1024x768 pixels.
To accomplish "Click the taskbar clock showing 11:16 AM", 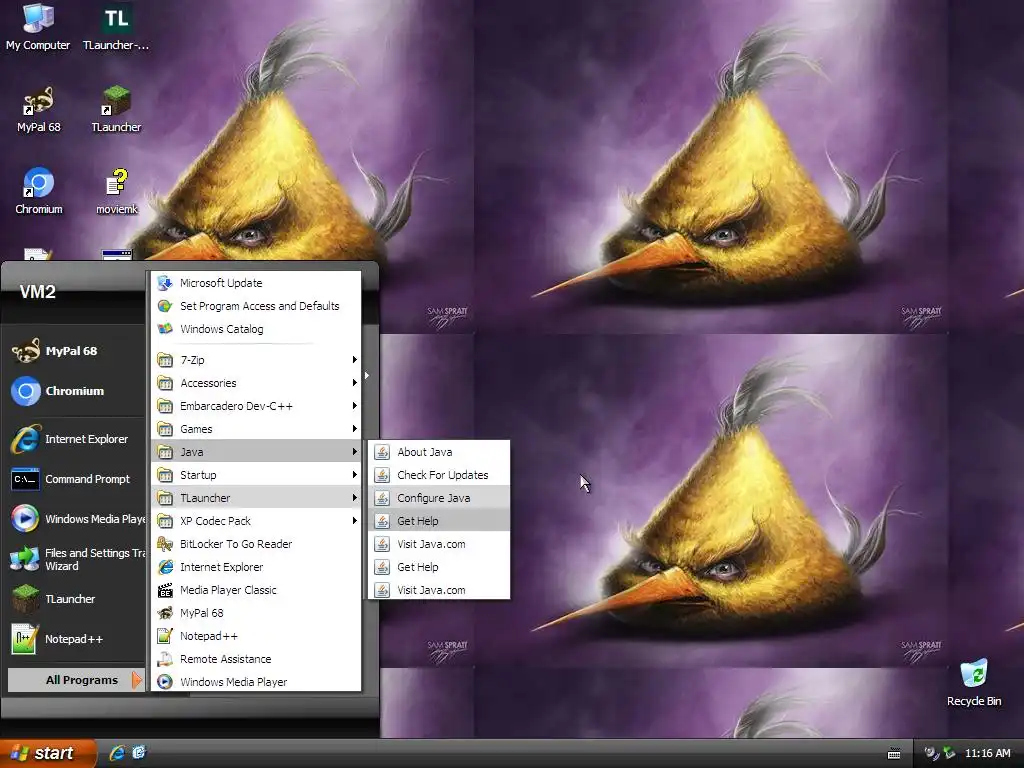I will (987, 753).
